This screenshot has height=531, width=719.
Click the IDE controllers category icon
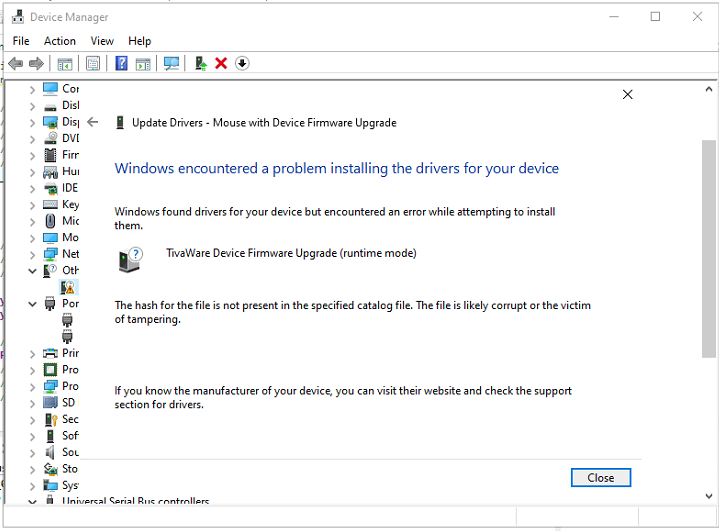click(x=50, y=188)
